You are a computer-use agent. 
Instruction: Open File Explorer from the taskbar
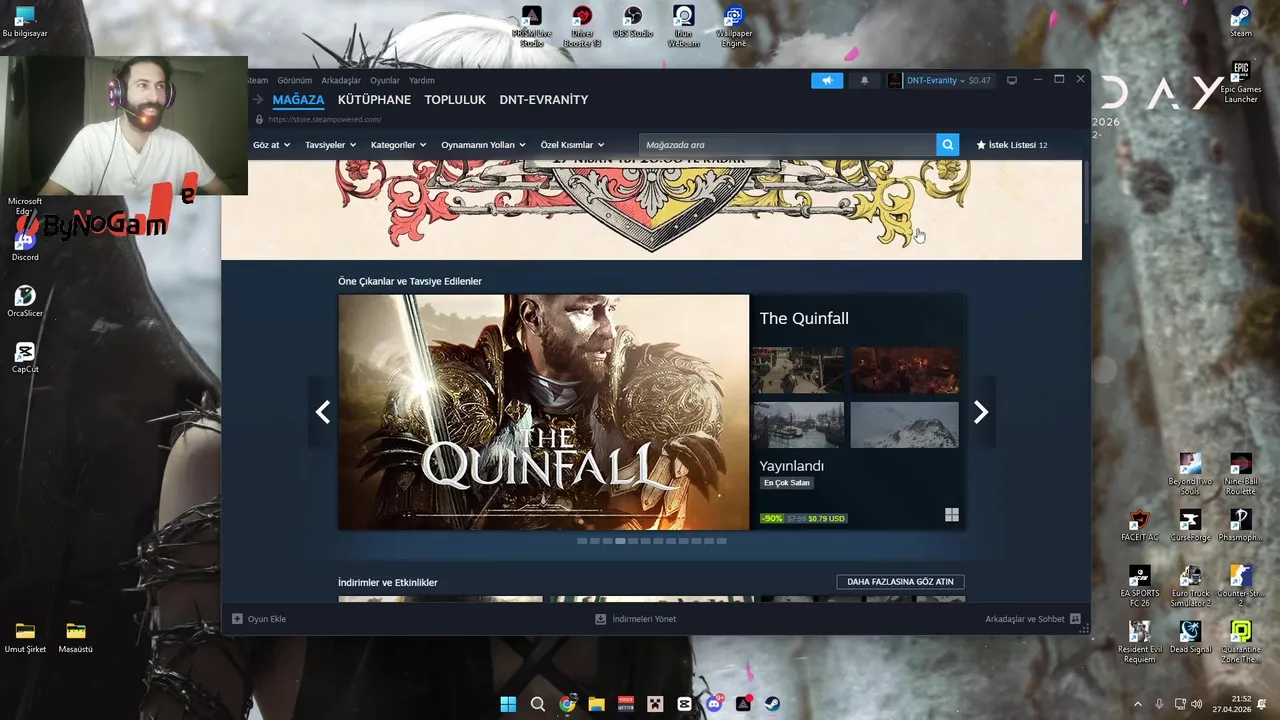click(596, 704)
